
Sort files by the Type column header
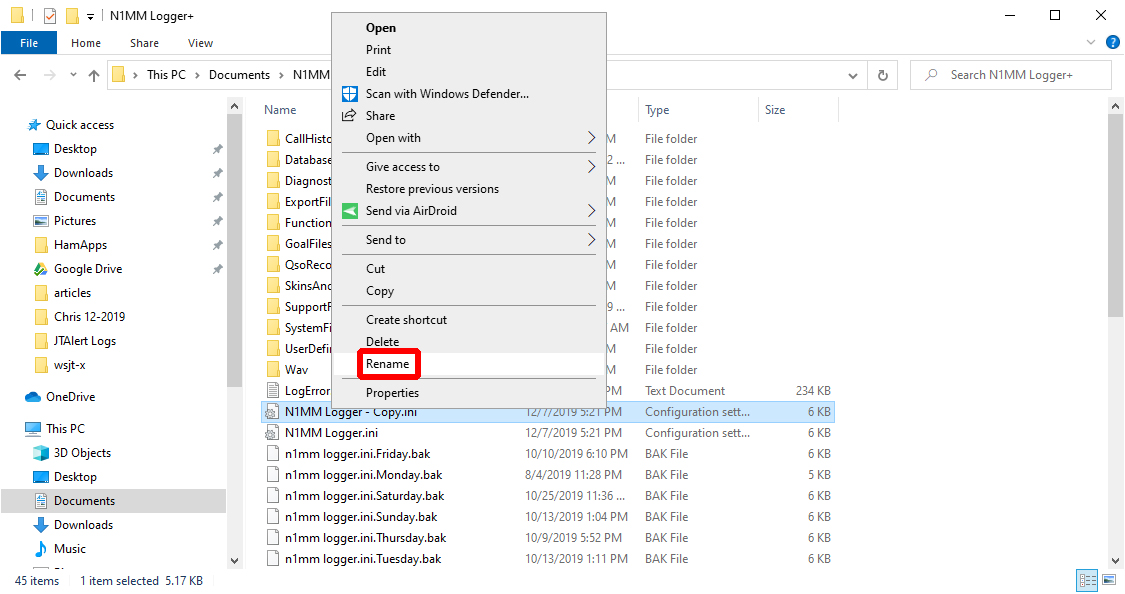coord(657,110)
